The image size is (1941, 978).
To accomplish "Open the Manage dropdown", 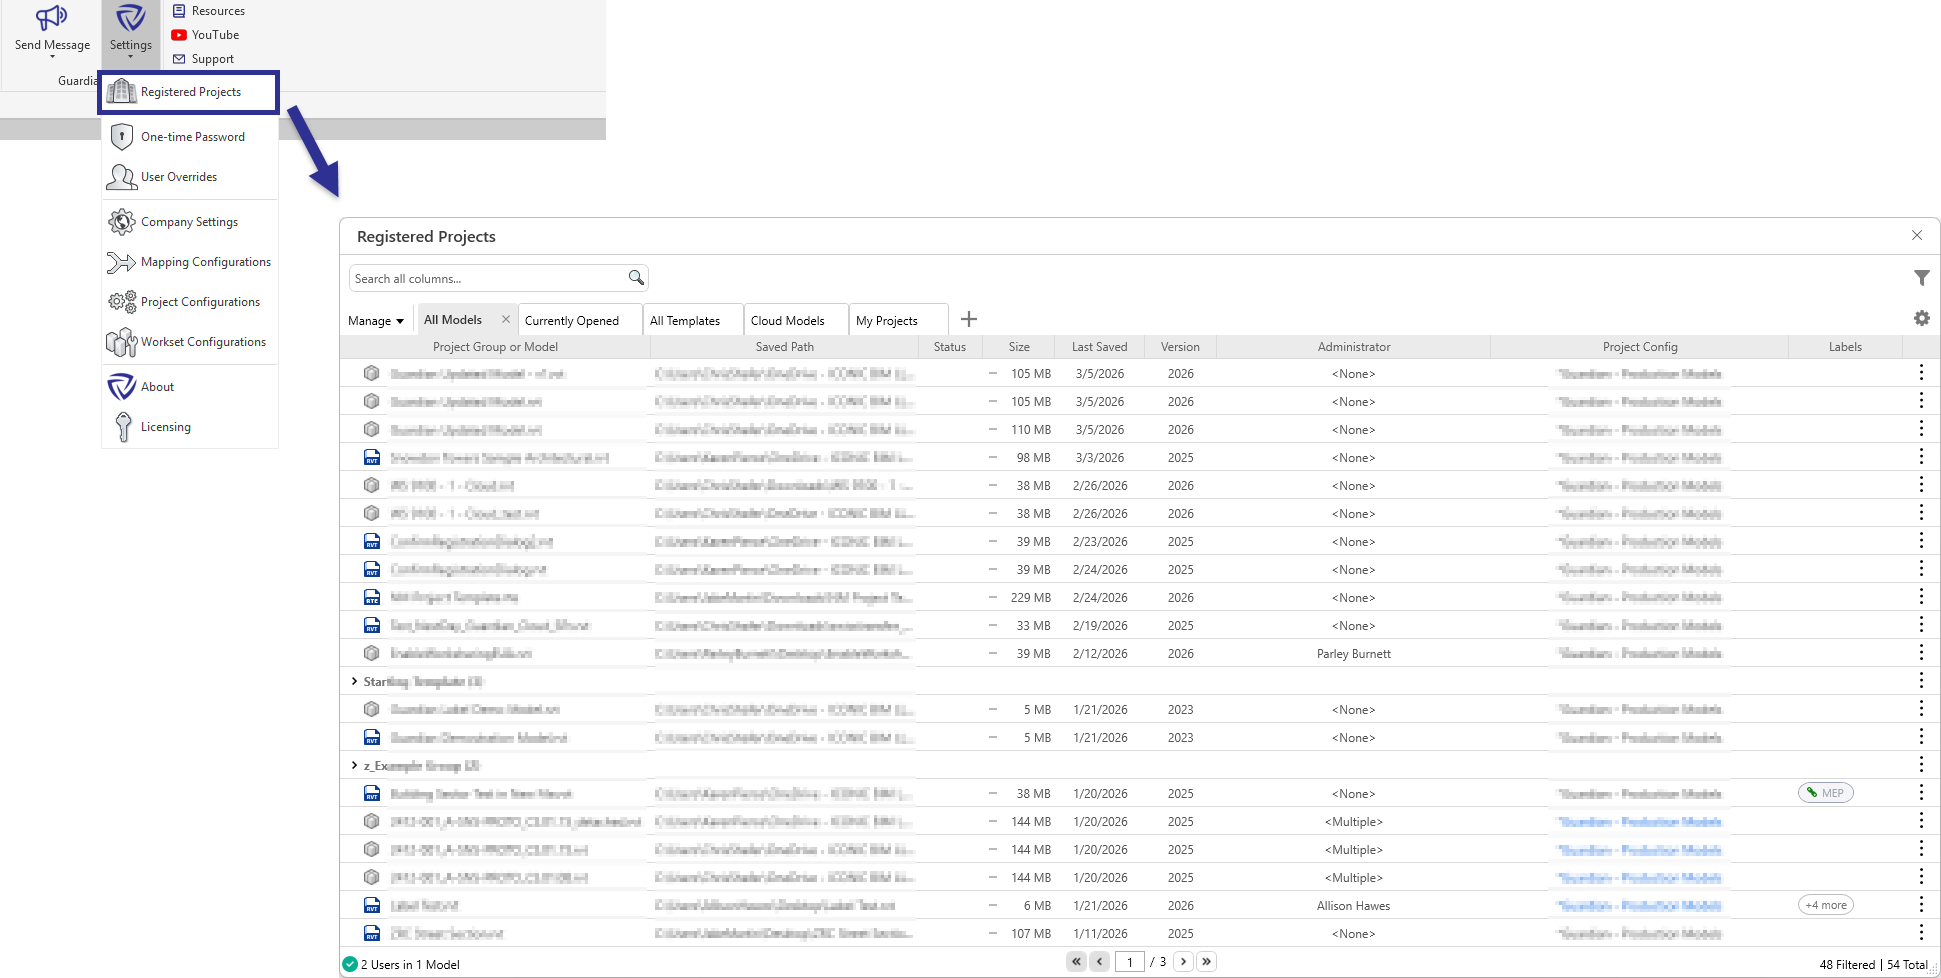I will tap(375, 320).
